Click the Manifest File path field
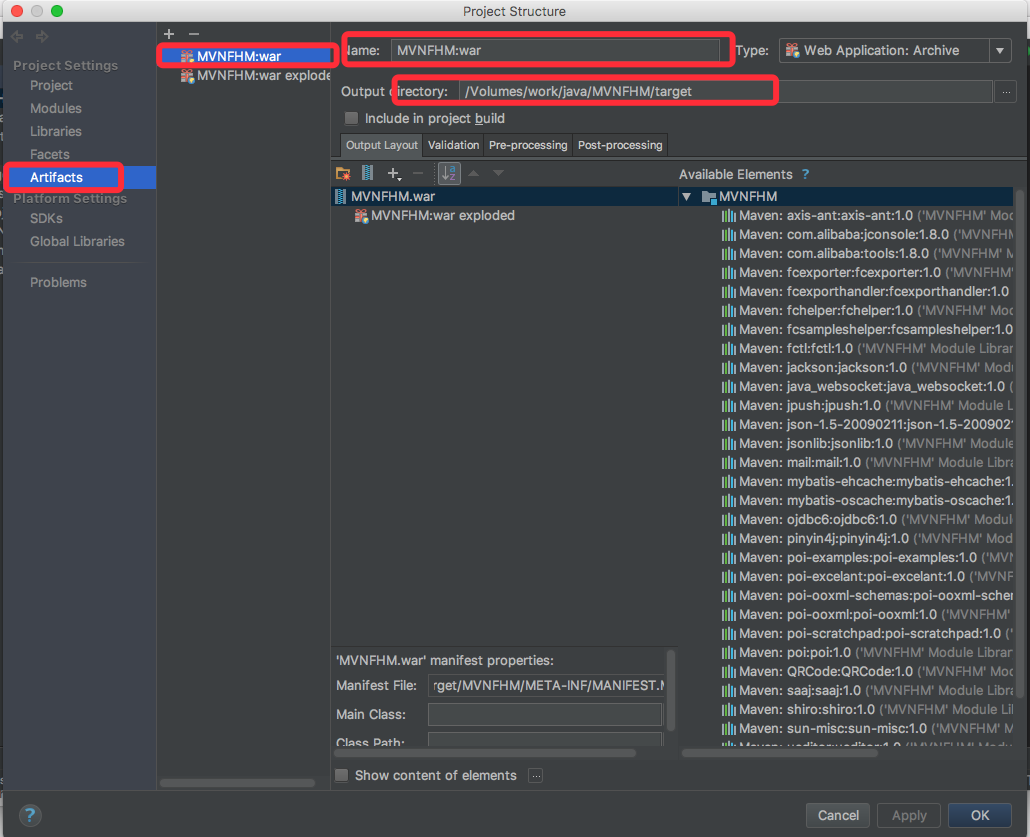Viewport: 1030px width, 837px height. pos(546,686)
